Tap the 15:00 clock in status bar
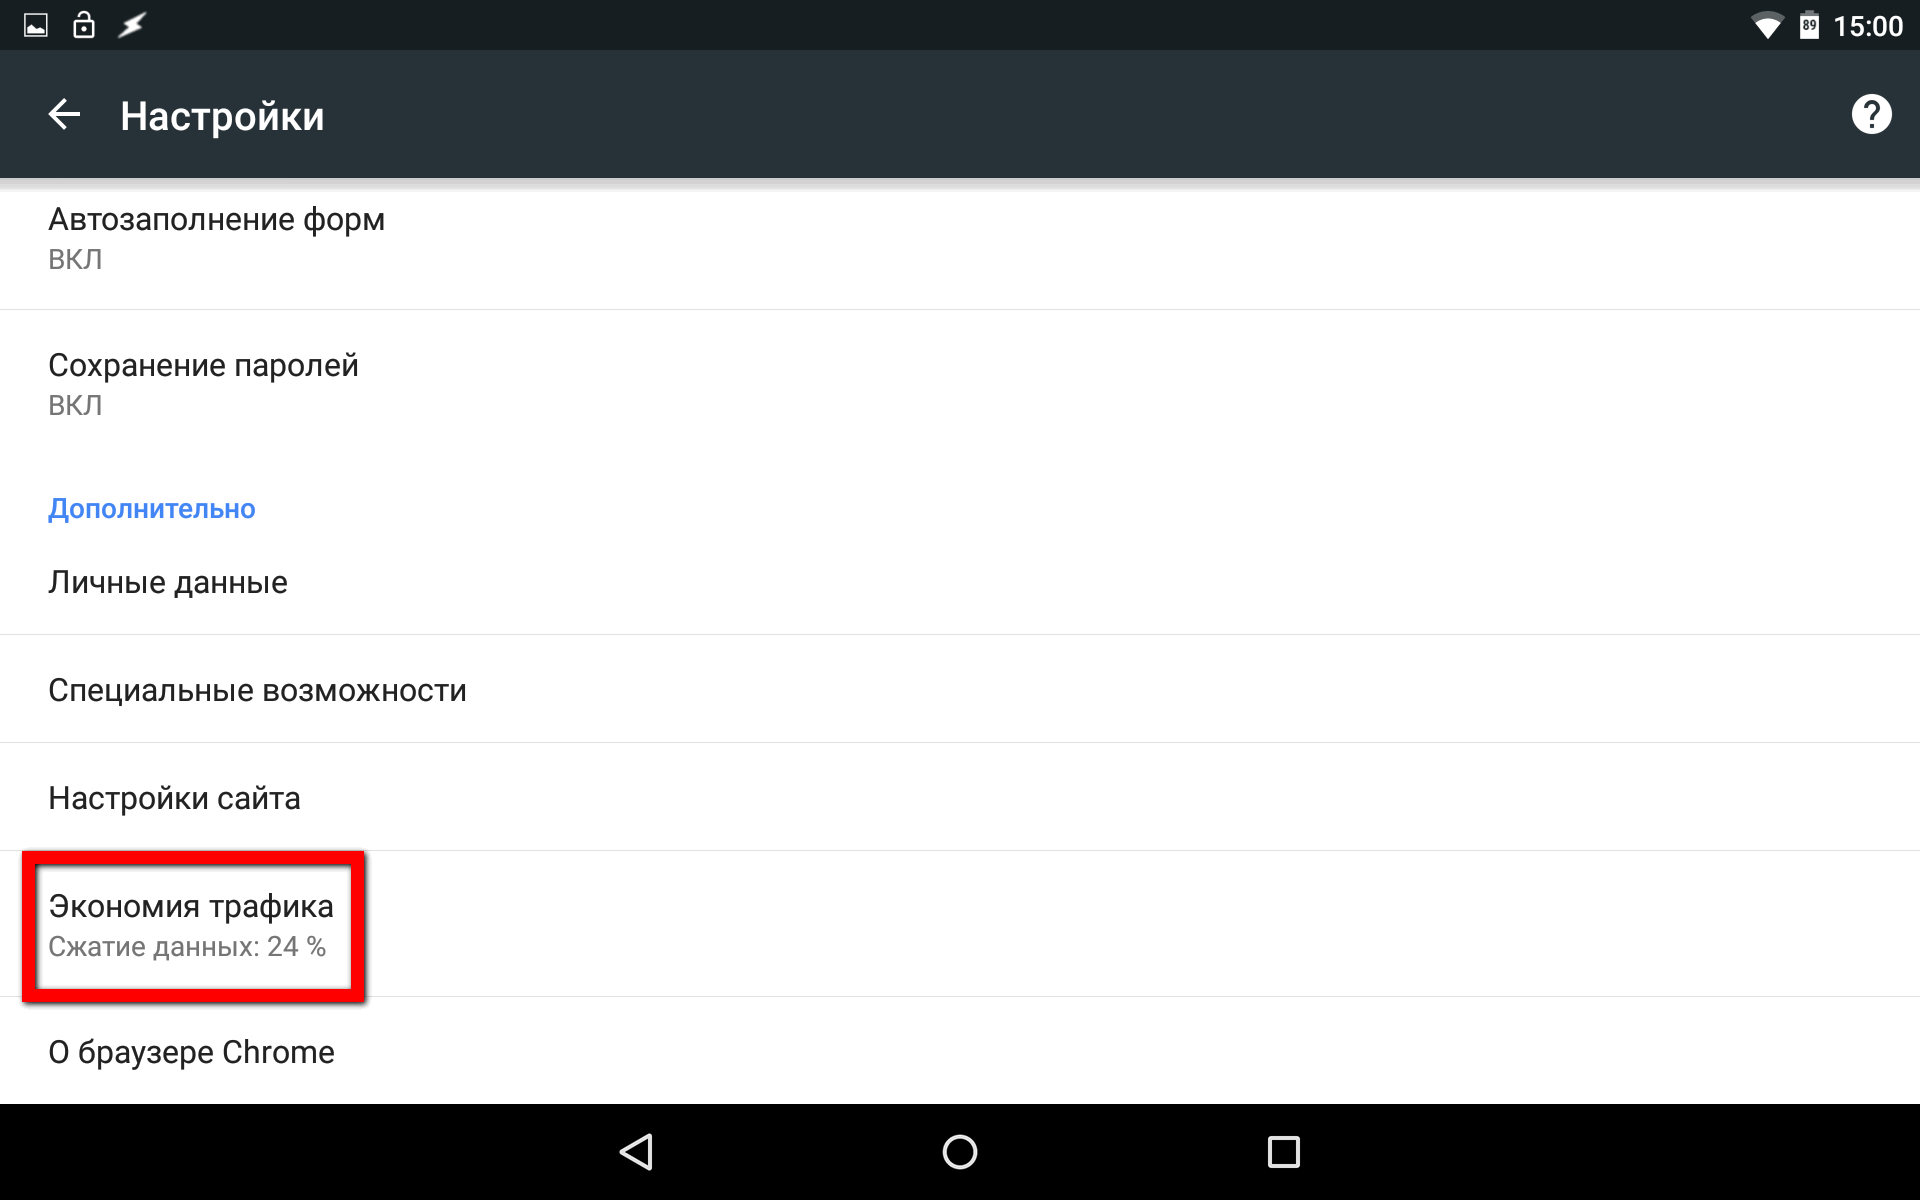Image resolution: width=1920 pixels, height=1200 pixels. pos(1867,26)
